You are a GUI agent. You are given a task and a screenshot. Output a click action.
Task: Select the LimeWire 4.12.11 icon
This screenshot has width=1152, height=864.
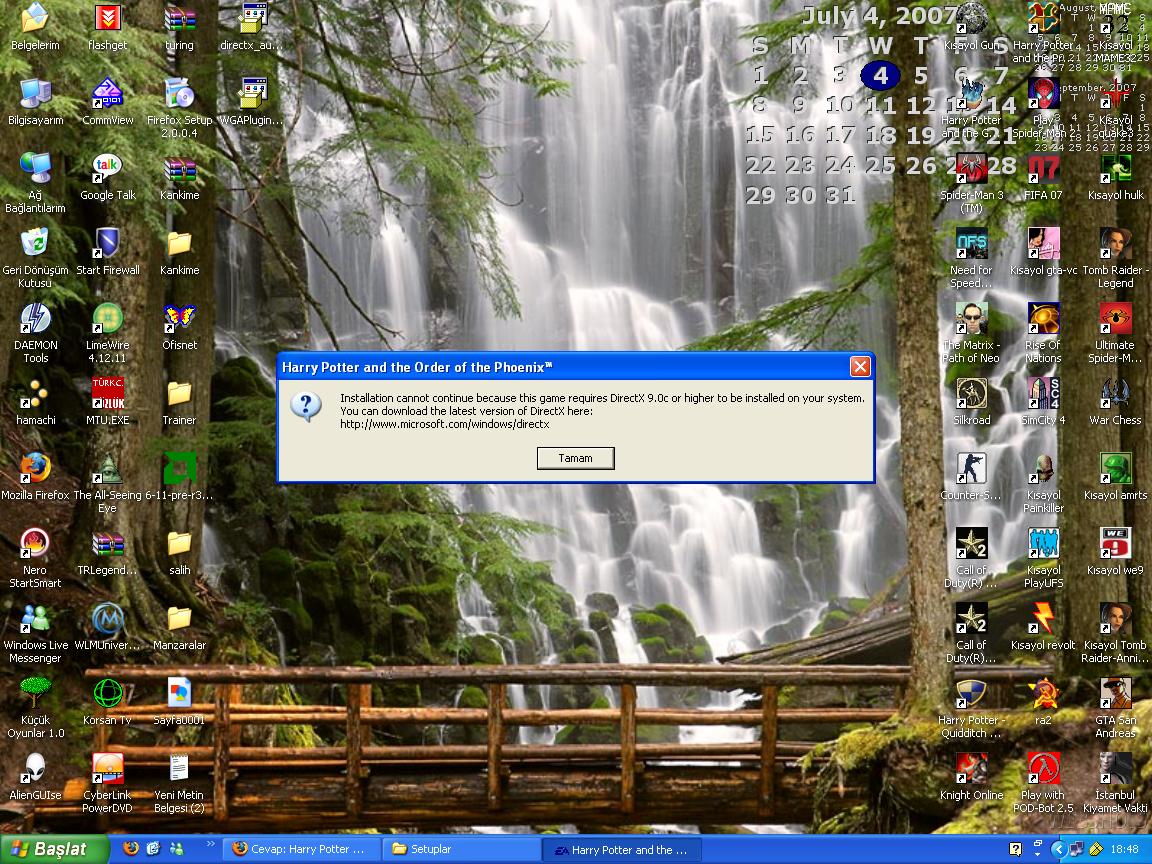107,333
